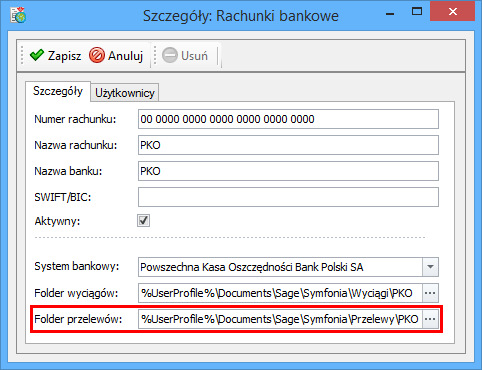Click the Nazwa rachunku text field
The height and width of the screenshot is (370, 482).
point(288,145)
